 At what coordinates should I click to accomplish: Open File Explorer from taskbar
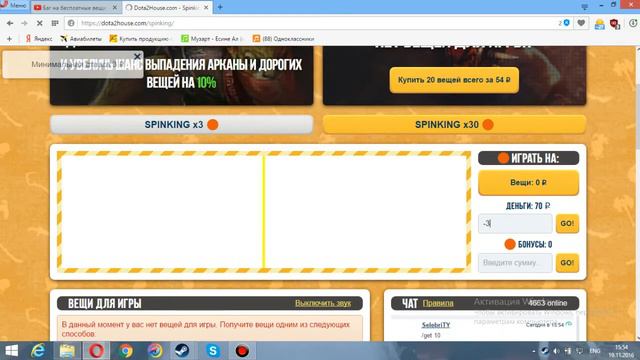67,351
